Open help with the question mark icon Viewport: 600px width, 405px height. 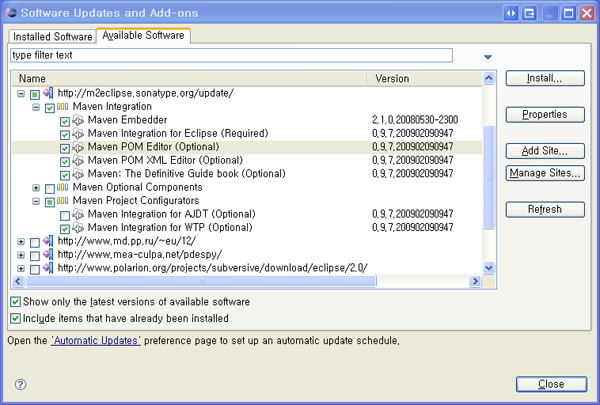coord(20,384)
